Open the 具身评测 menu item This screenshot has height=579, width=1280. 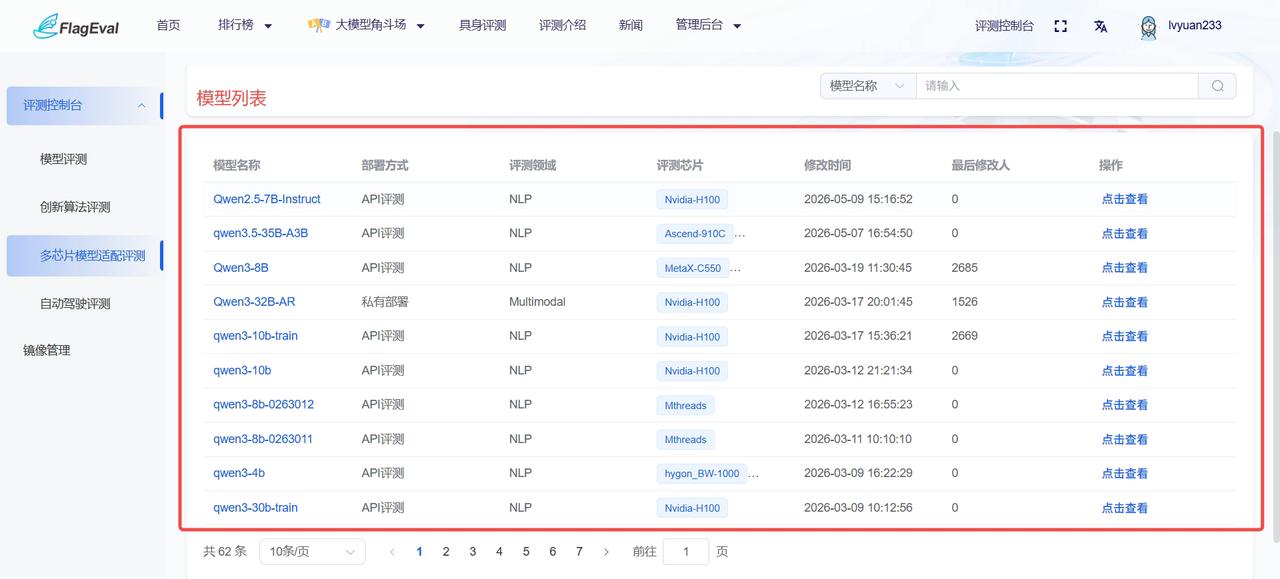pyautogui.click(x=482, y=26)
